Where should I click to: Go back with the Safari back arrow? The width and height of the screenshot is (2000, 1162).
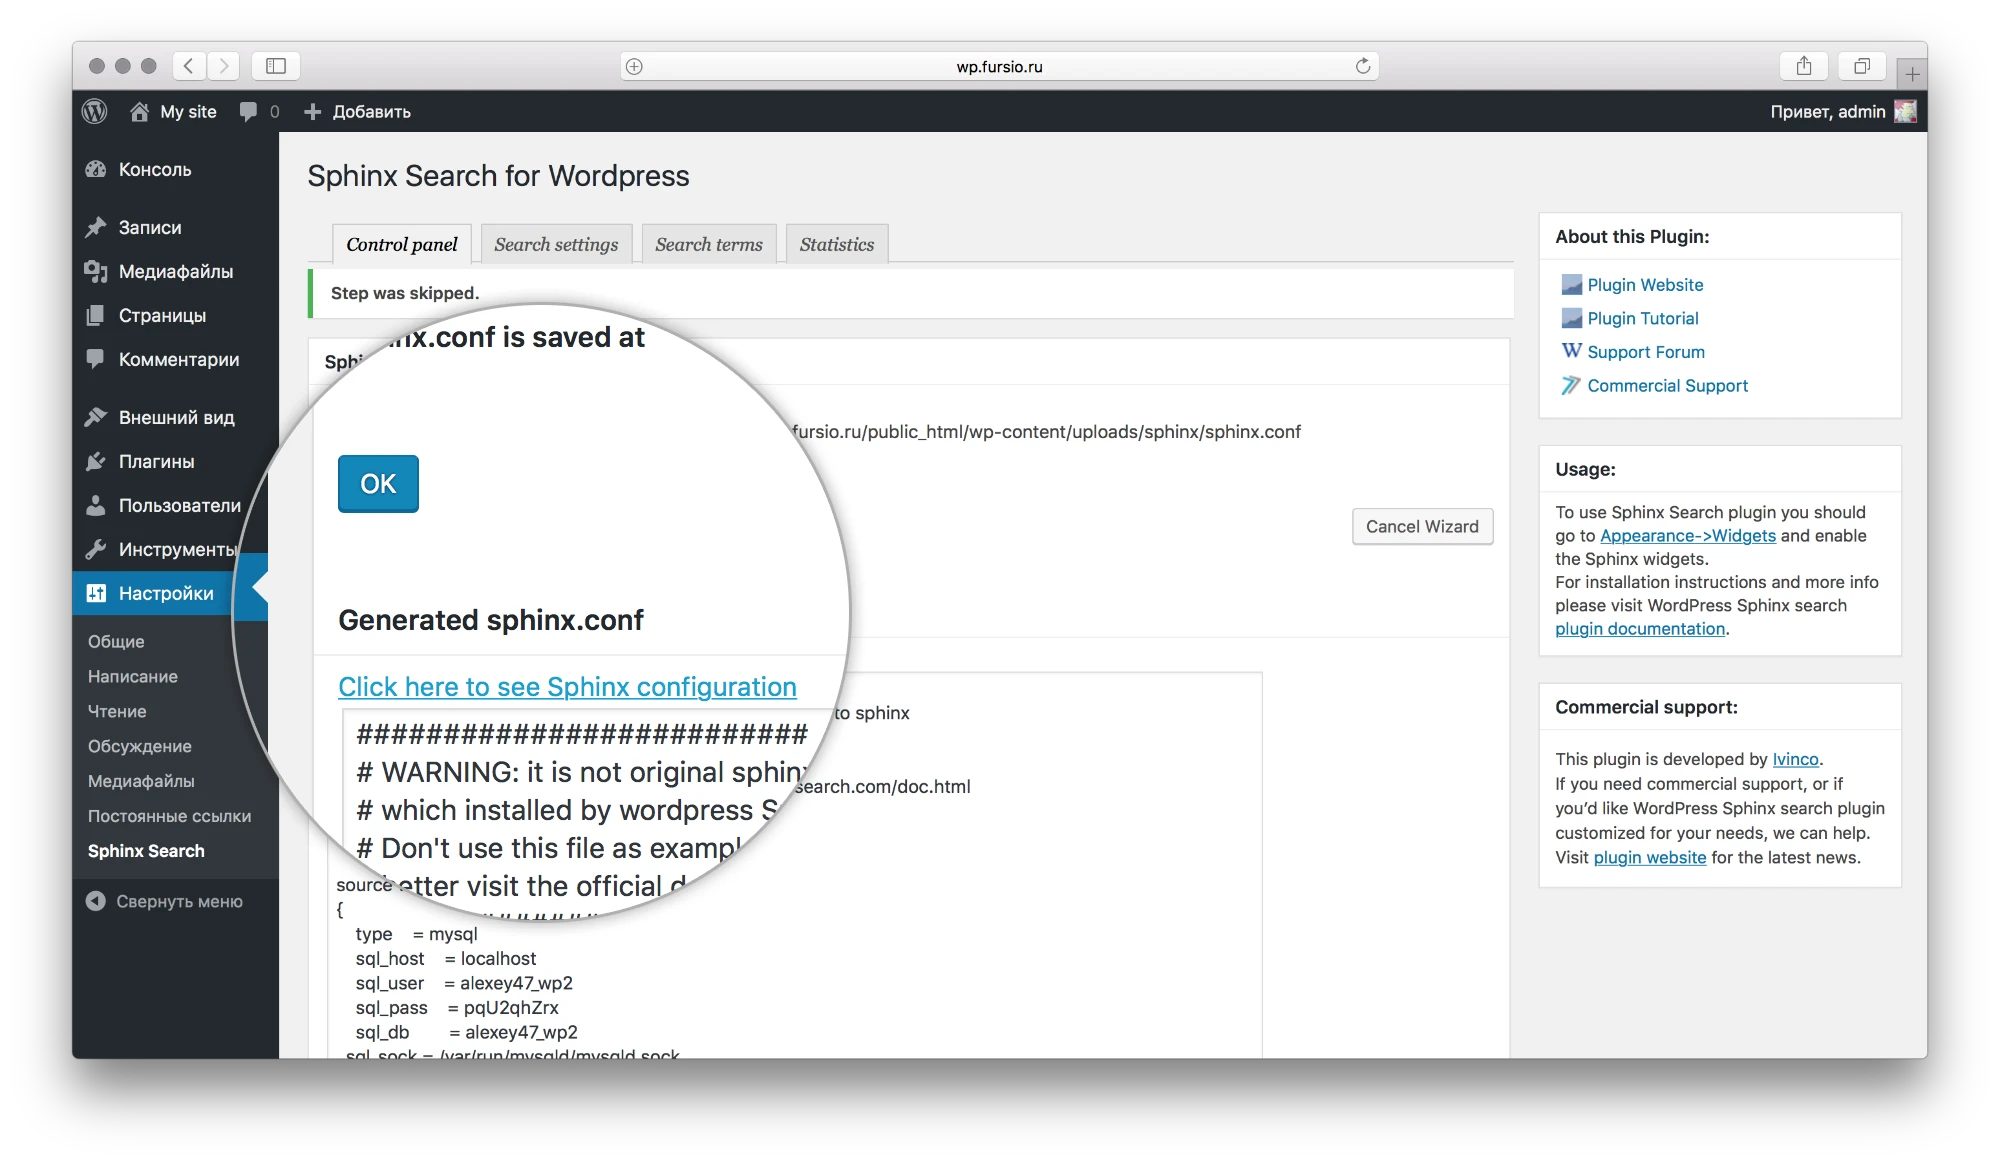(189, 66)
